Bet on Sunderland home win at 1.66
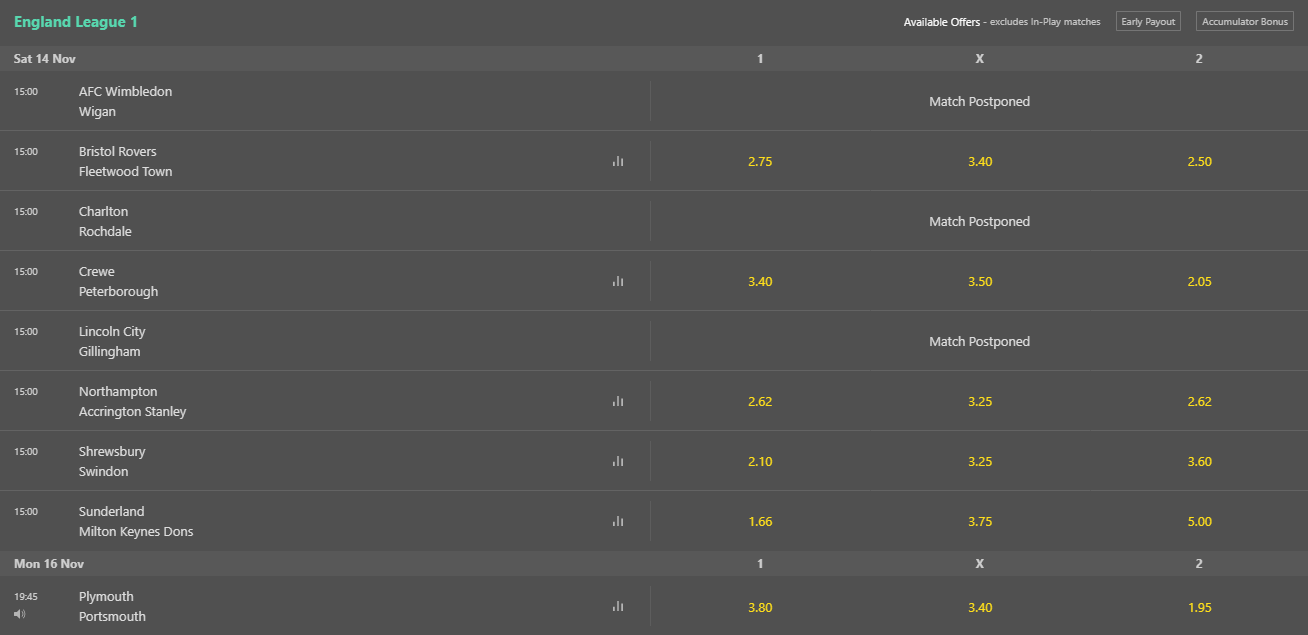 [x=760, y=521]
